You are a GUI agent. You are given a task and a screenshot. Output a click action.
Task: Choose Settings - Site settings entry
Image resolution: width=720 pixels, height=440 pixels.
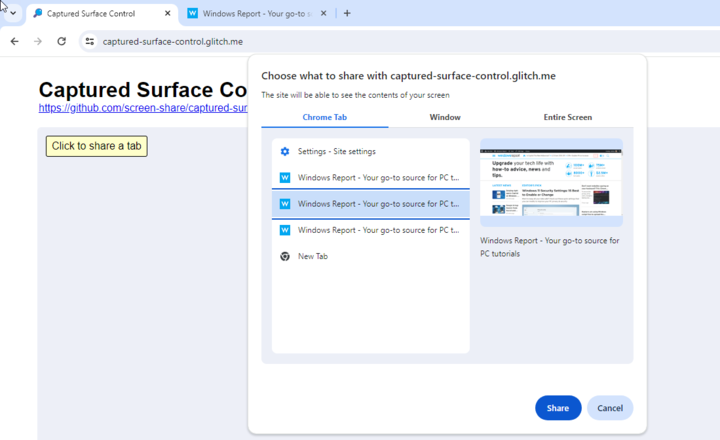371,152
